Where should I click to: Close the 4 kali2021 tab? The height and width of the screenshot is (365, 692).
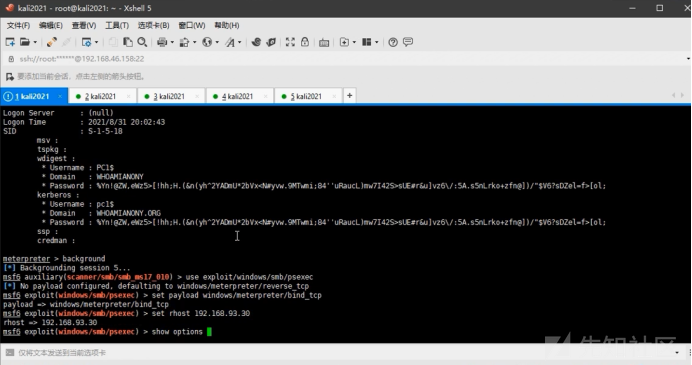[x=265, y=96]
